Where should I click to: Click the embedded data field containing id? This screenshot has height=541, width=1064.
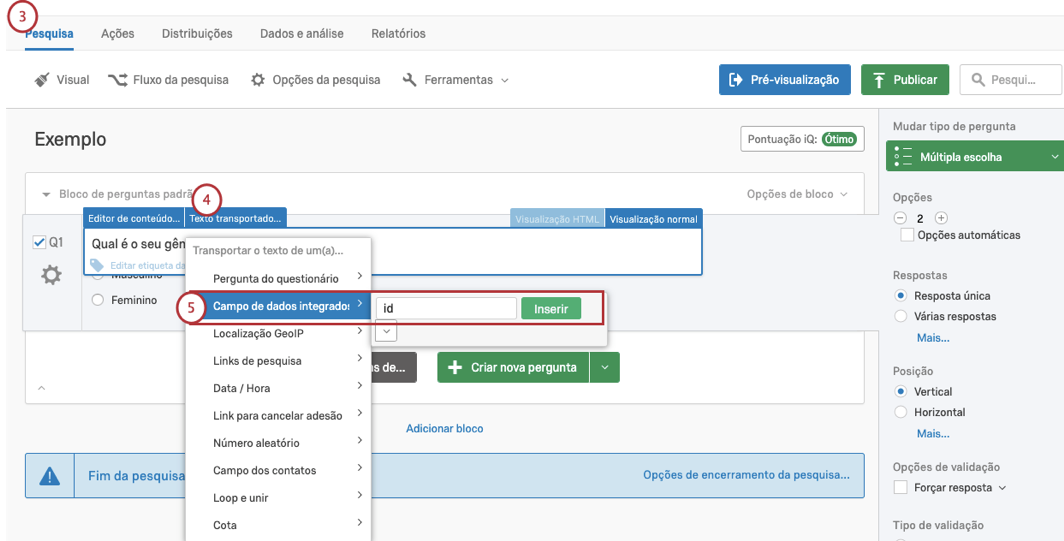coord(446,308)
